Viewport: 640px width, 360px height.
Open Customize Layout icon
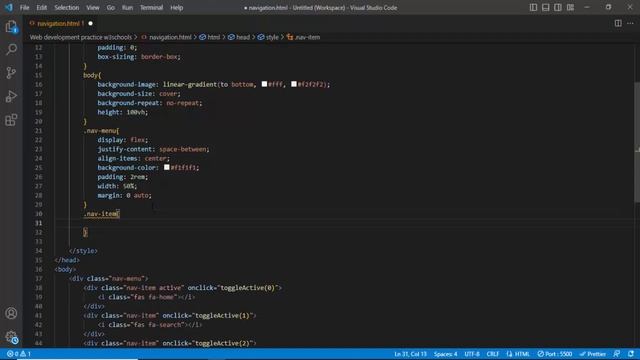(570, 7)
